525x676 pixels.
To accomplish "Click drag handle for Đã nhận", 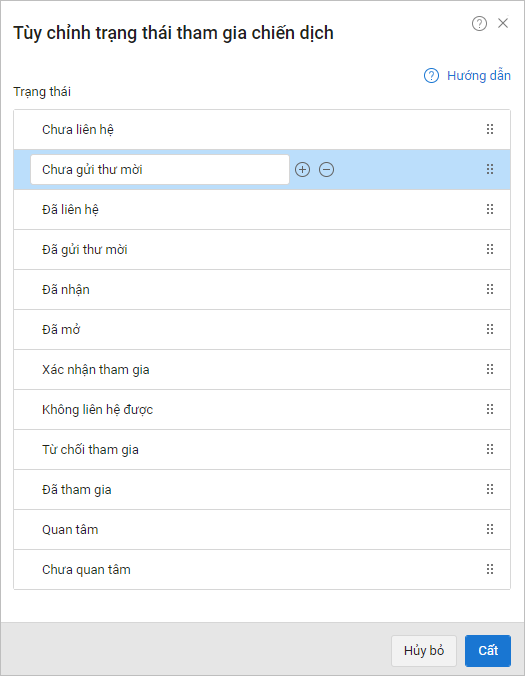I will (490, 289).
